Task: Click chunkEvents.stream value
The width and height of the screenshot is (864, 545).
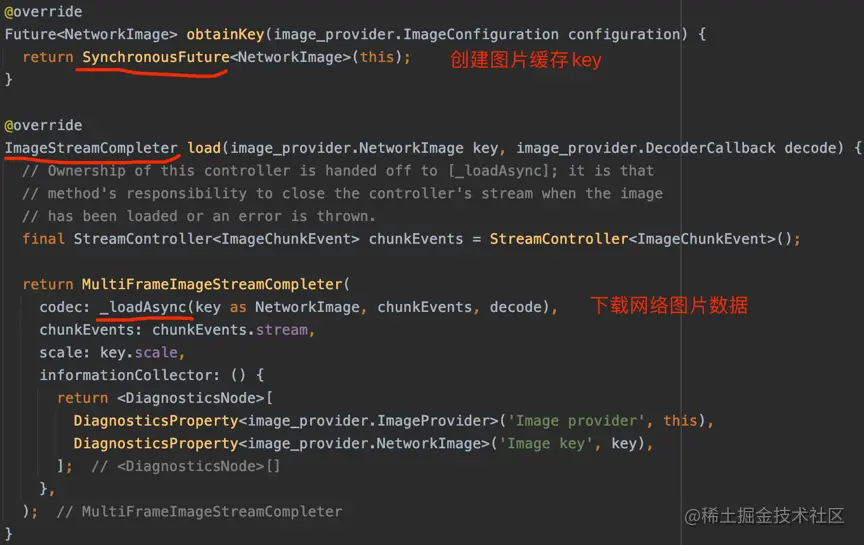Action: click(230, 330)
